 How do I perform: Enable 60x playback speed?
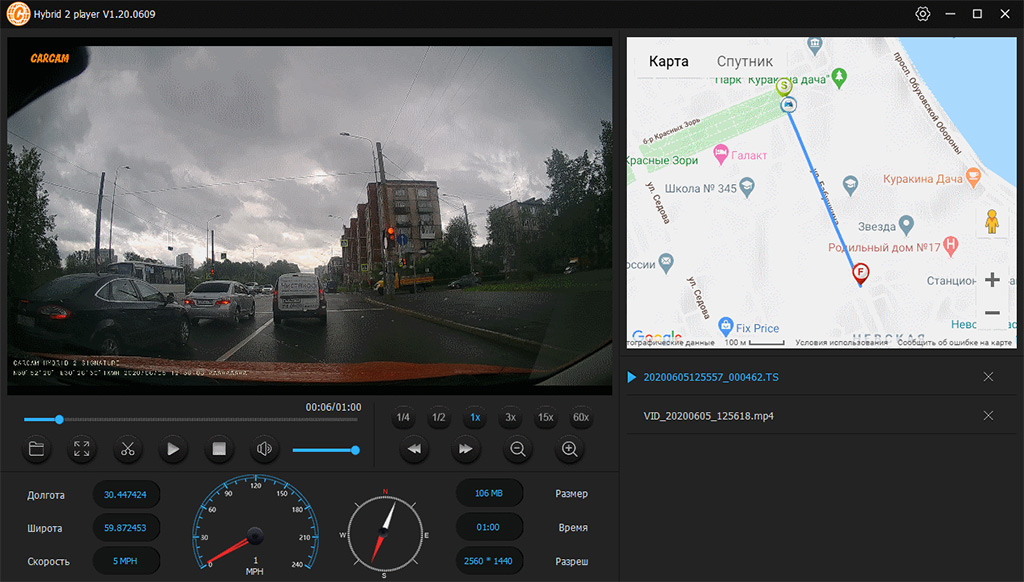[583, 417]
